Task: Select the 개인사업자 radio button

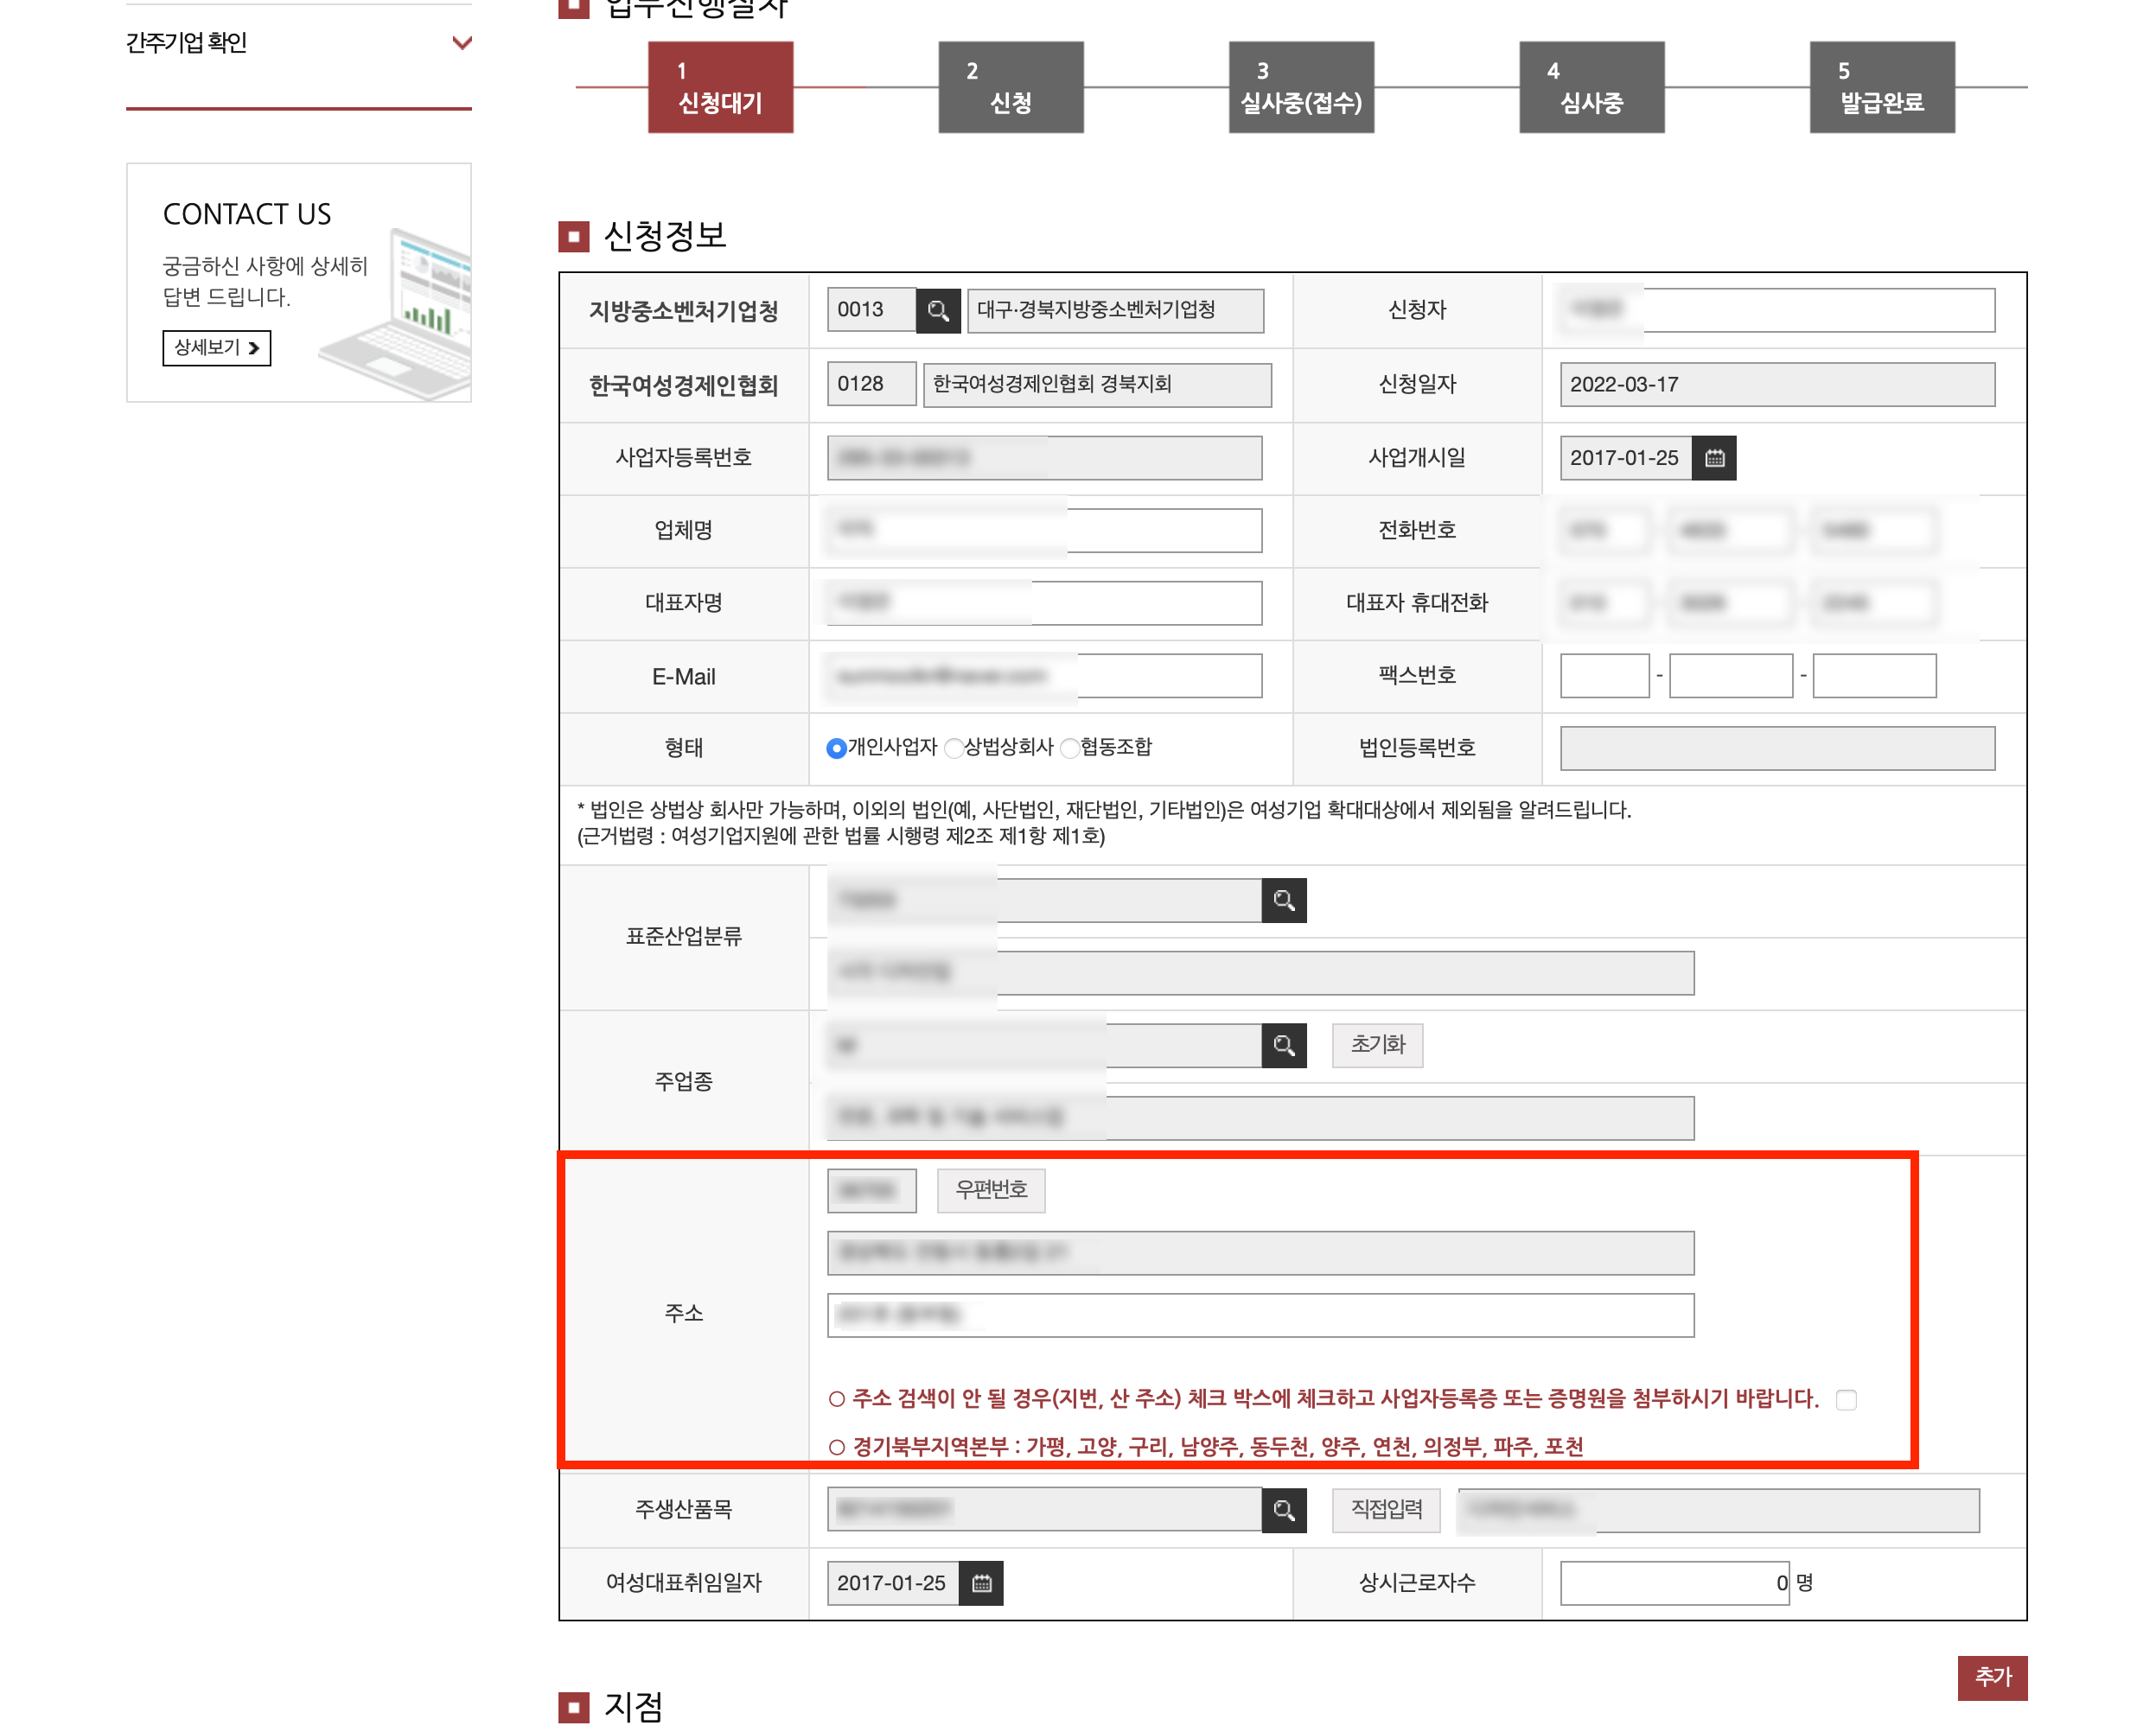Action: [x=836, y=748]
